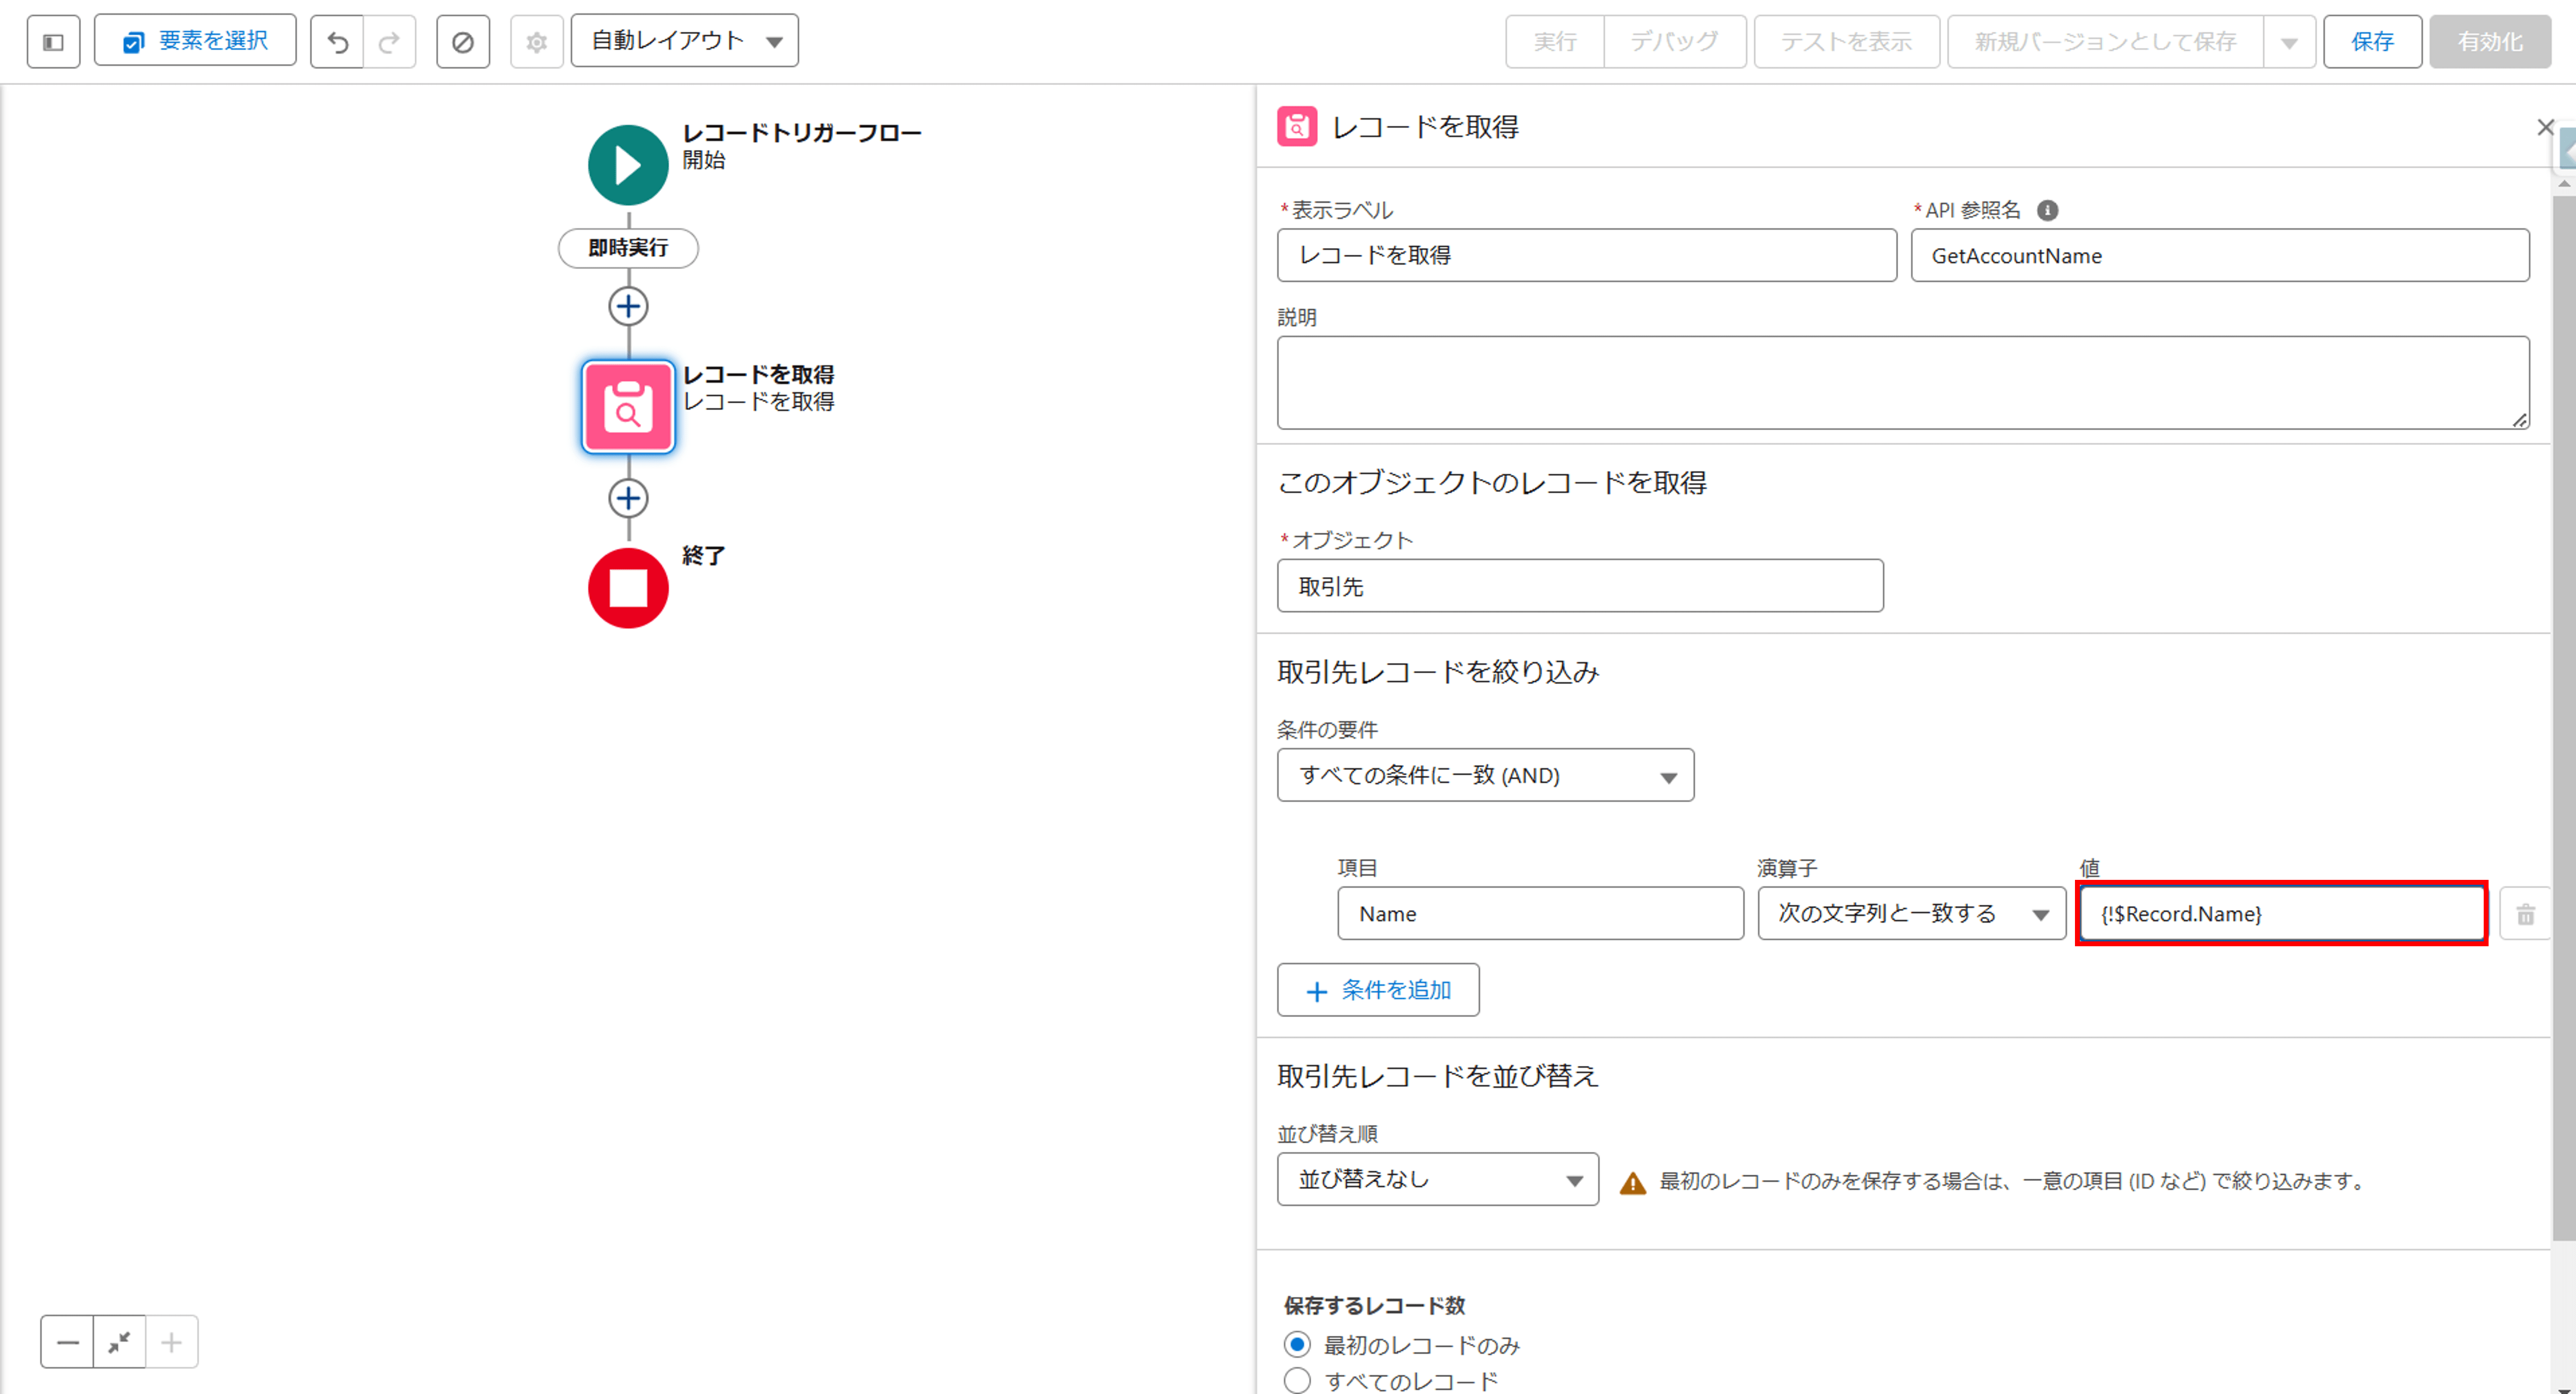Open flow settings gear icon
This screenshot has height=1394, width=2576.
[x=537, y=41]
